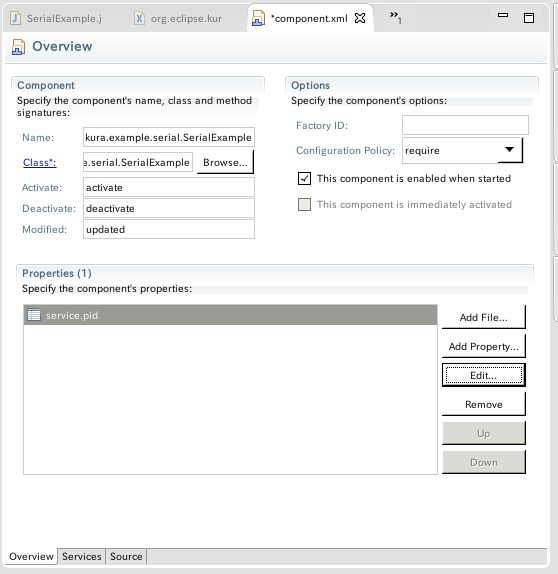Screen dimensions: 558x574
Task: Edit the Activate method field
Action: click(169, 187)
